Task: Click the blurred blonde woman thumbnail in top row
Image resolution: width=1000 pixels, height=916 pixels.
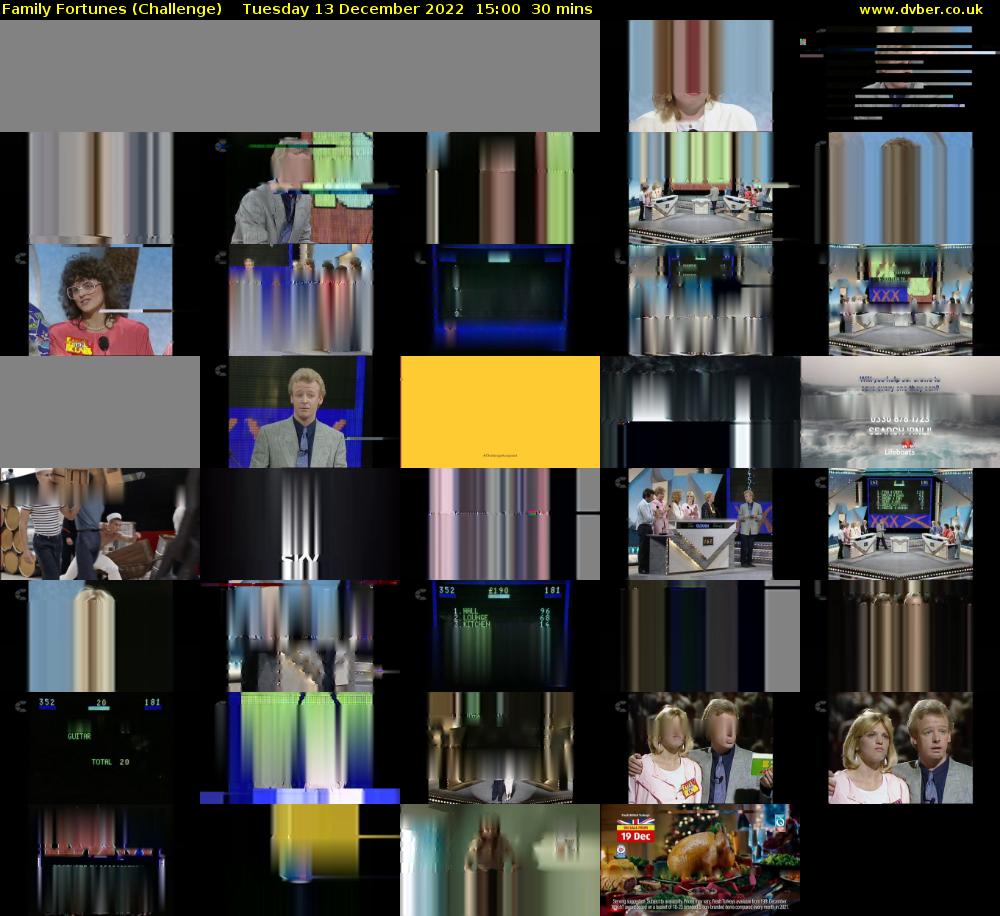Action: click(x=700, y=76)
